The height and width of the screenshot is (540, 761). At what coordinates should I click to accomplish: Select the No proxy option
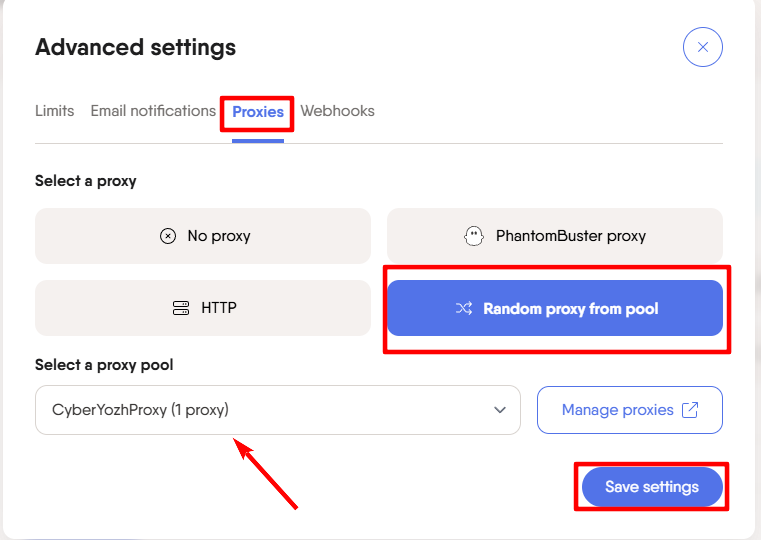click(x=203, y=237)
